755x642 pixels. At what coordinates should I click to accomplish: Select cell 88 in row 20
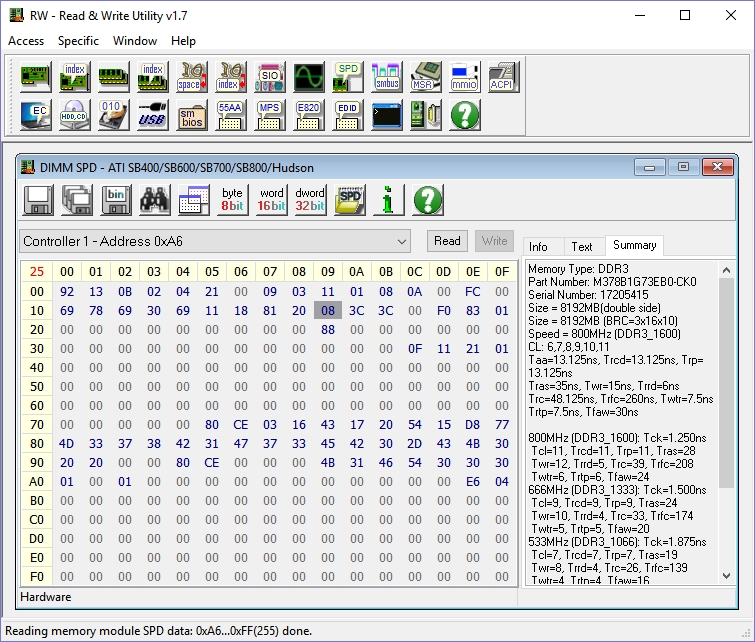click(328, 329)
